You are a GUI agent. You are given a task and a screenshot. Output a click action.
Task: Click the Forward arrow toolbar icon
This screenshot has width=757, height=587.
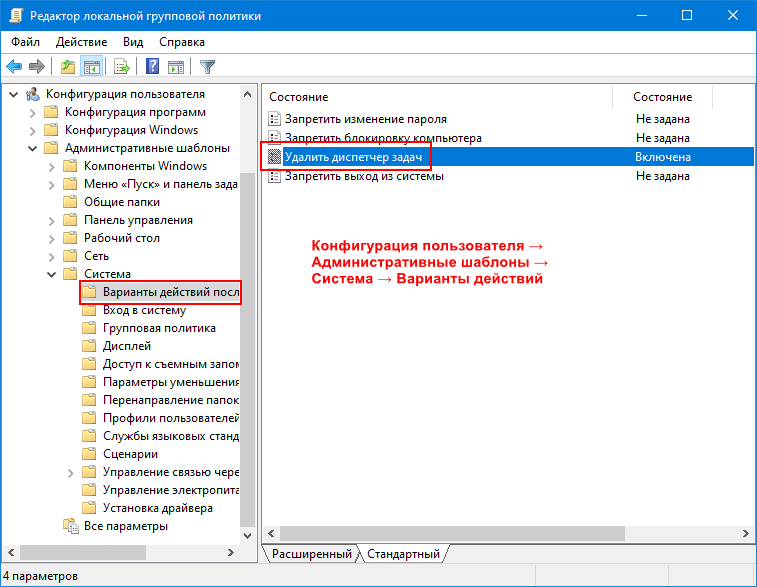point(37,67)
